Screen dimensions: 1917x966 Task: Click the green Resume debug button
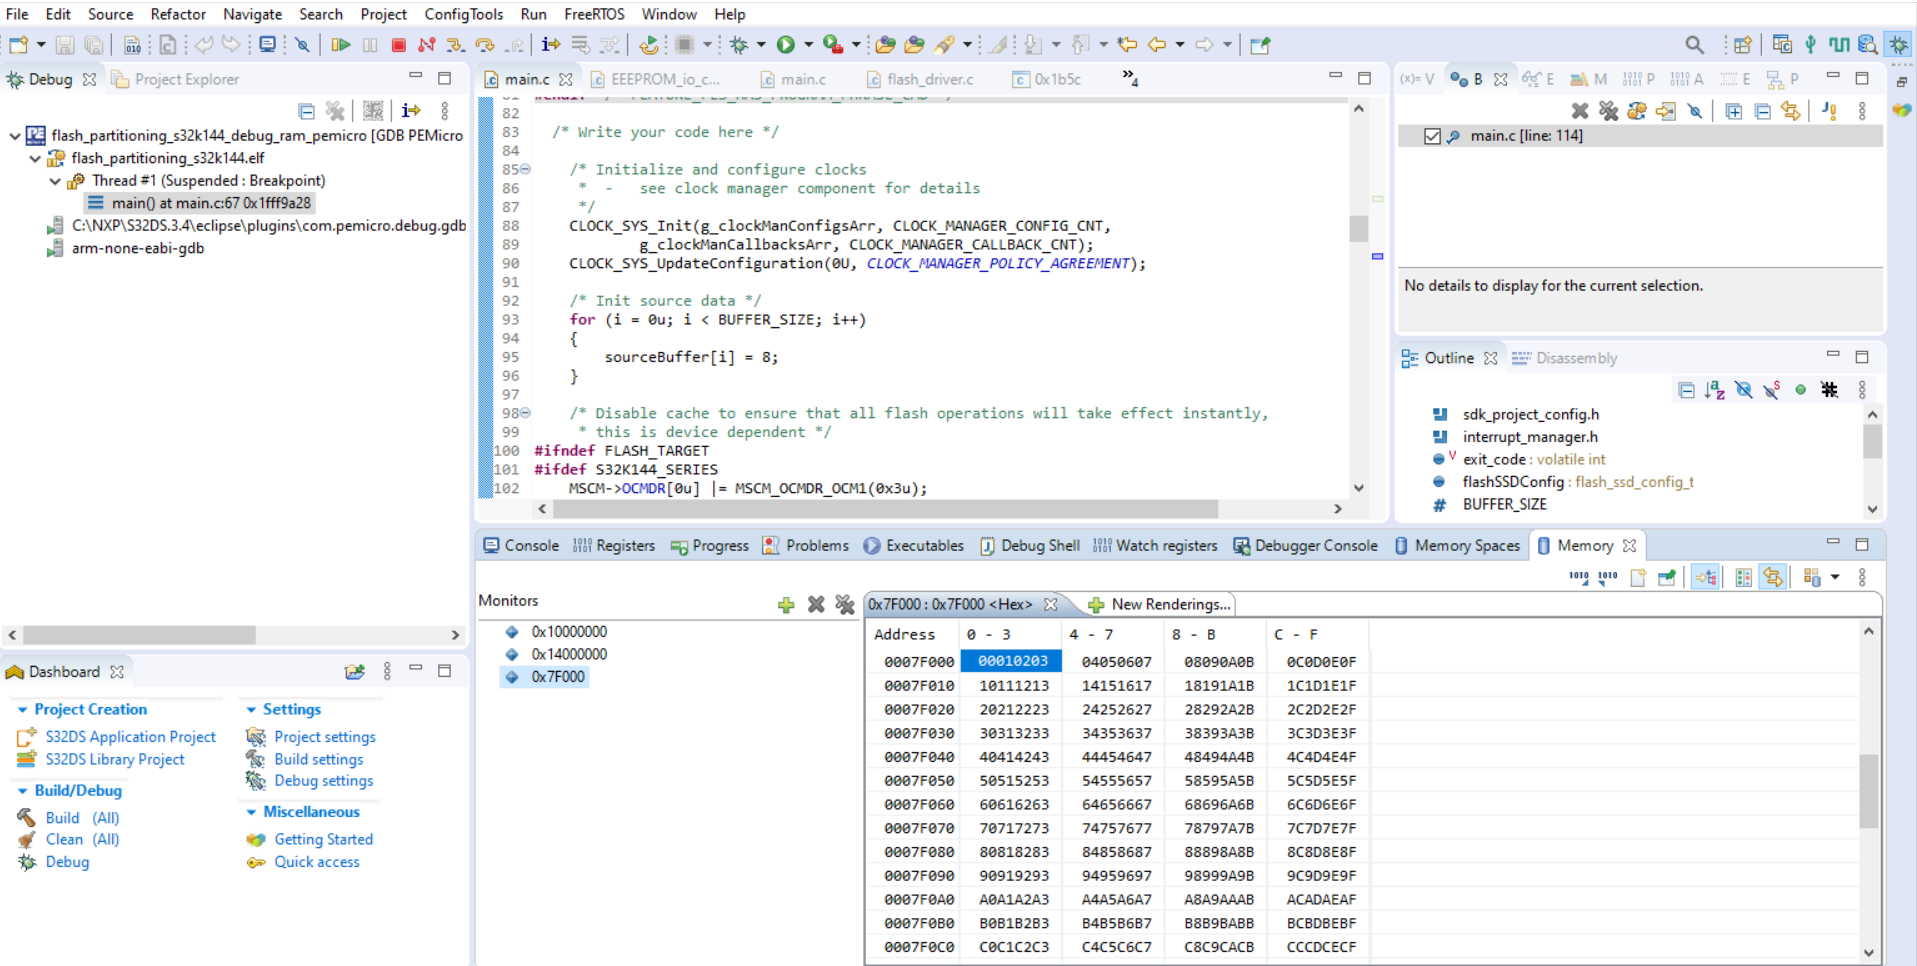tap(340, 45)
